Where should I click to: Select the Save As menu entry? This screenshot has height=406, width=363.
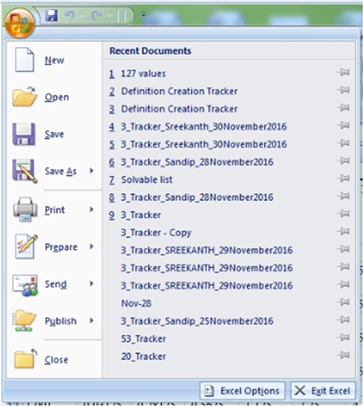tap(60, 171)
